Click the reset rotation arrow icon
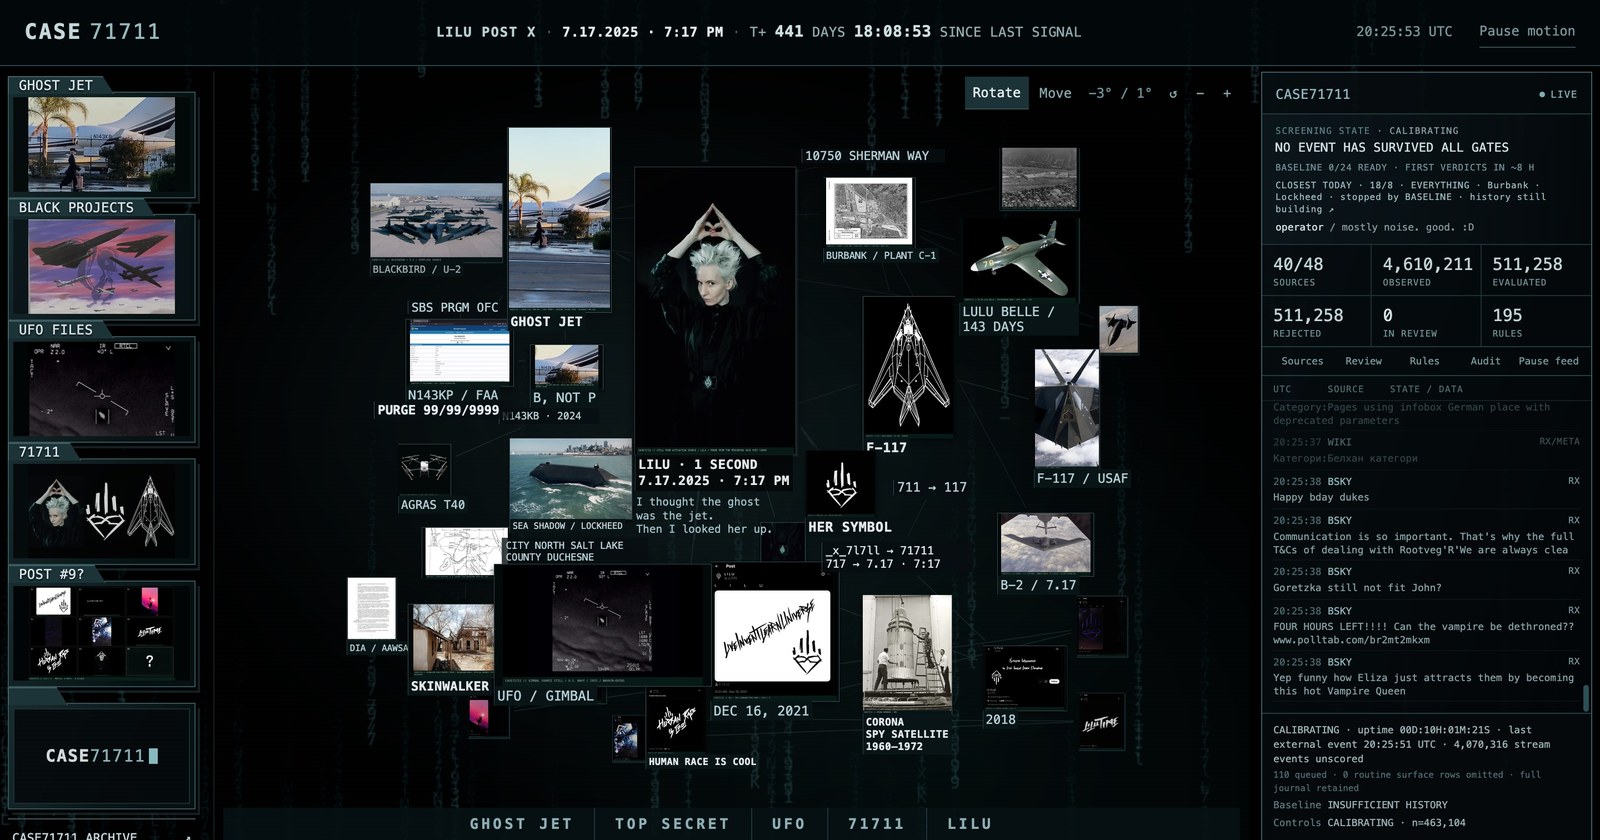Screen dimensions: 1600x840 tap(1173, 93)
